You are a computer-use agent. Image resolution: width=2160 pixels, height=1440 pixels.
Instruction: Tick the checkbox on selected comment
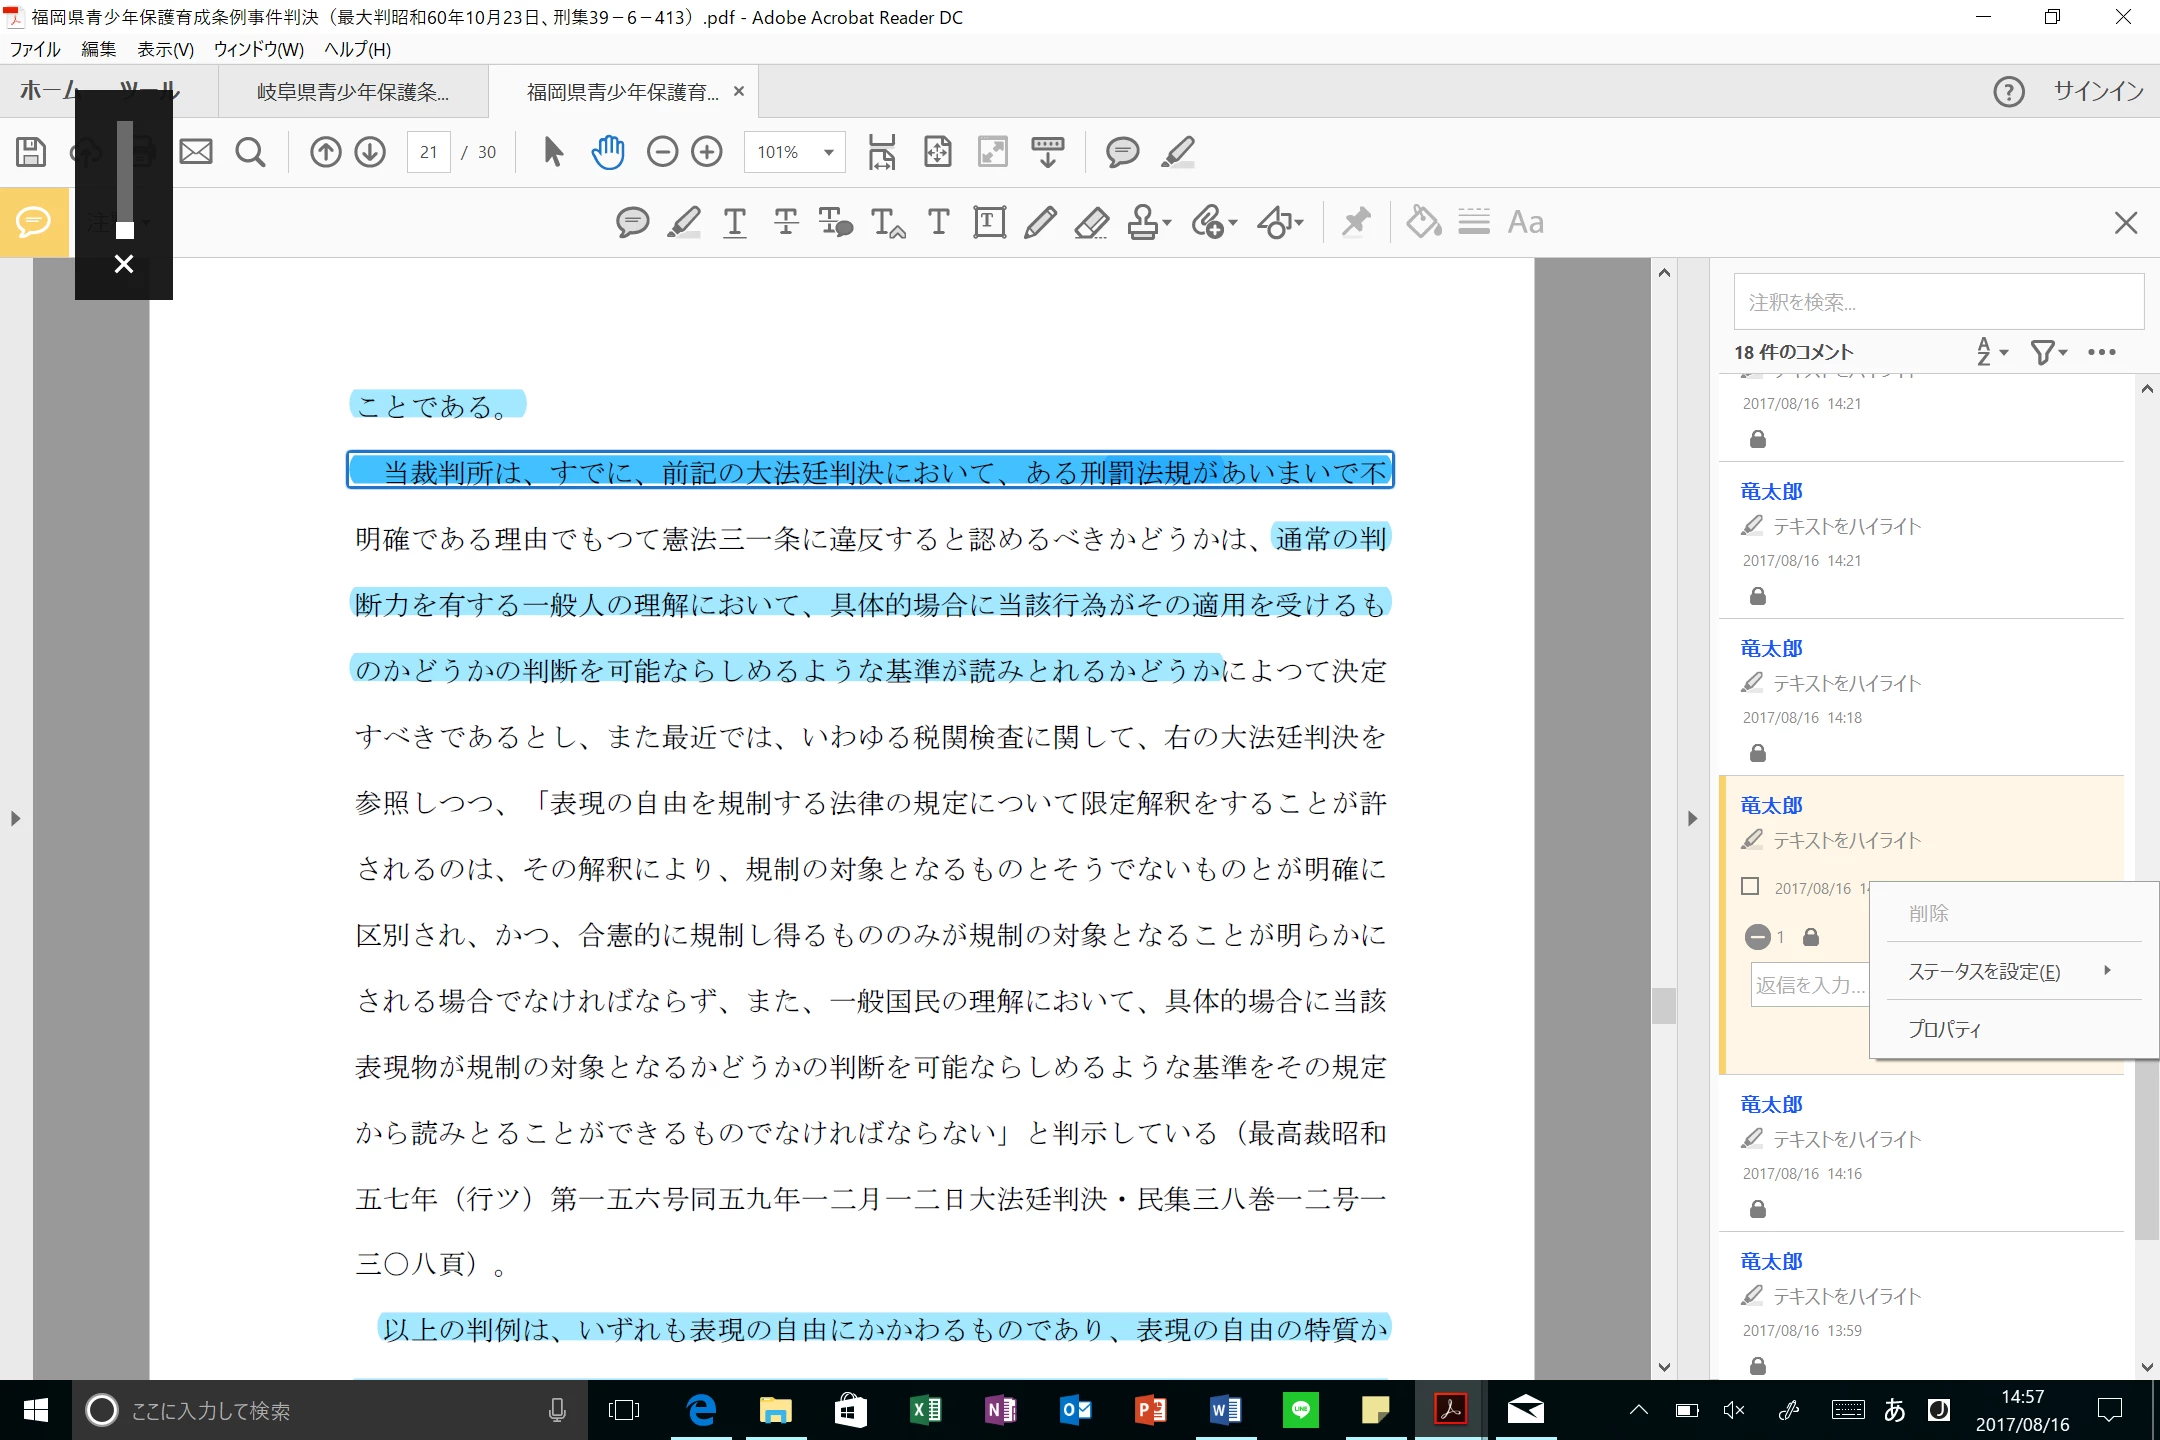pyautogui.click(x=1750, y=886)
